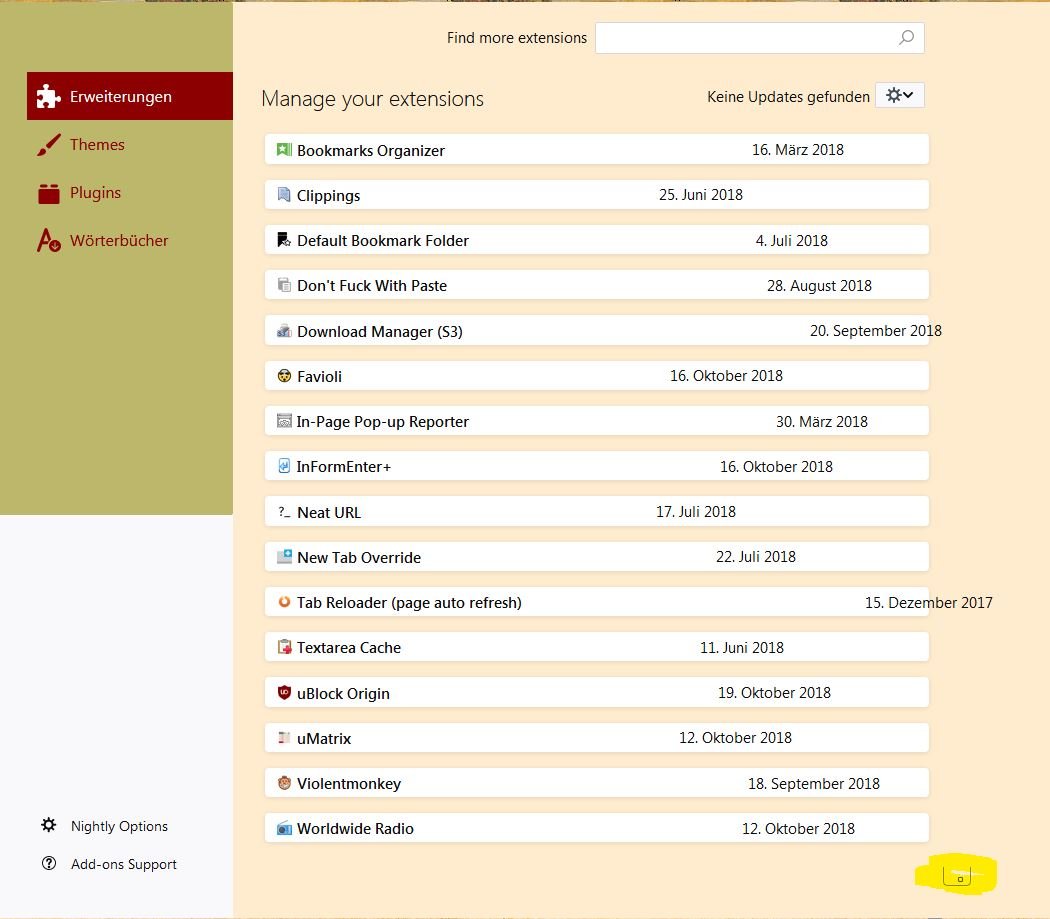Click the Worldwide Radio icon

tap(284, 829)
